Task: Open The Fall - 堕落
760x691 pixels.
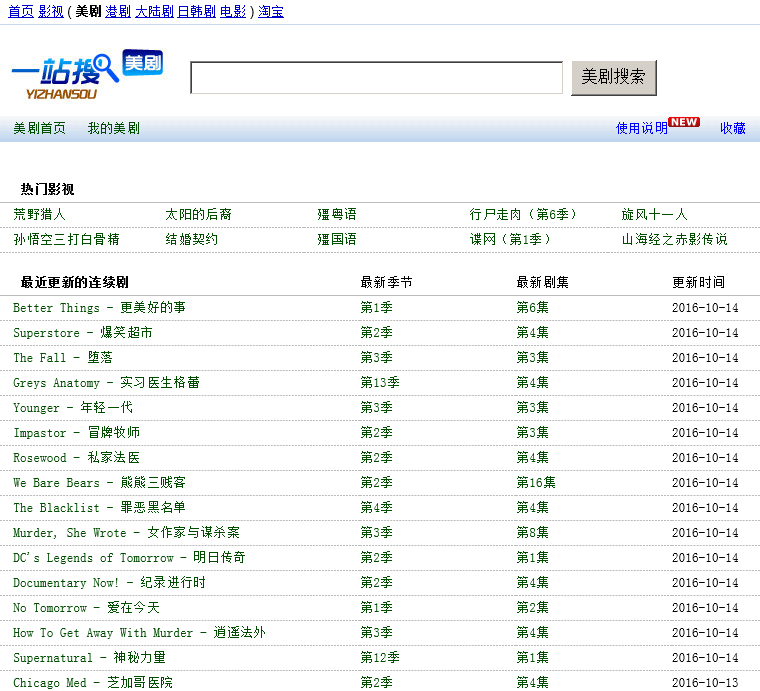Action: pos(63,358)
